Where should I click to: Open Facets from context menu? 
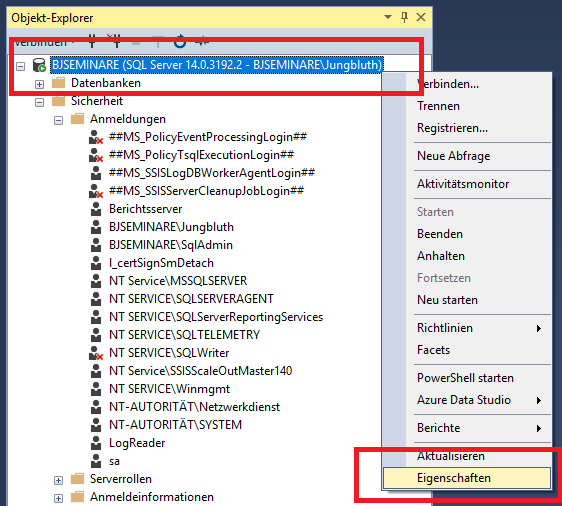433,350
